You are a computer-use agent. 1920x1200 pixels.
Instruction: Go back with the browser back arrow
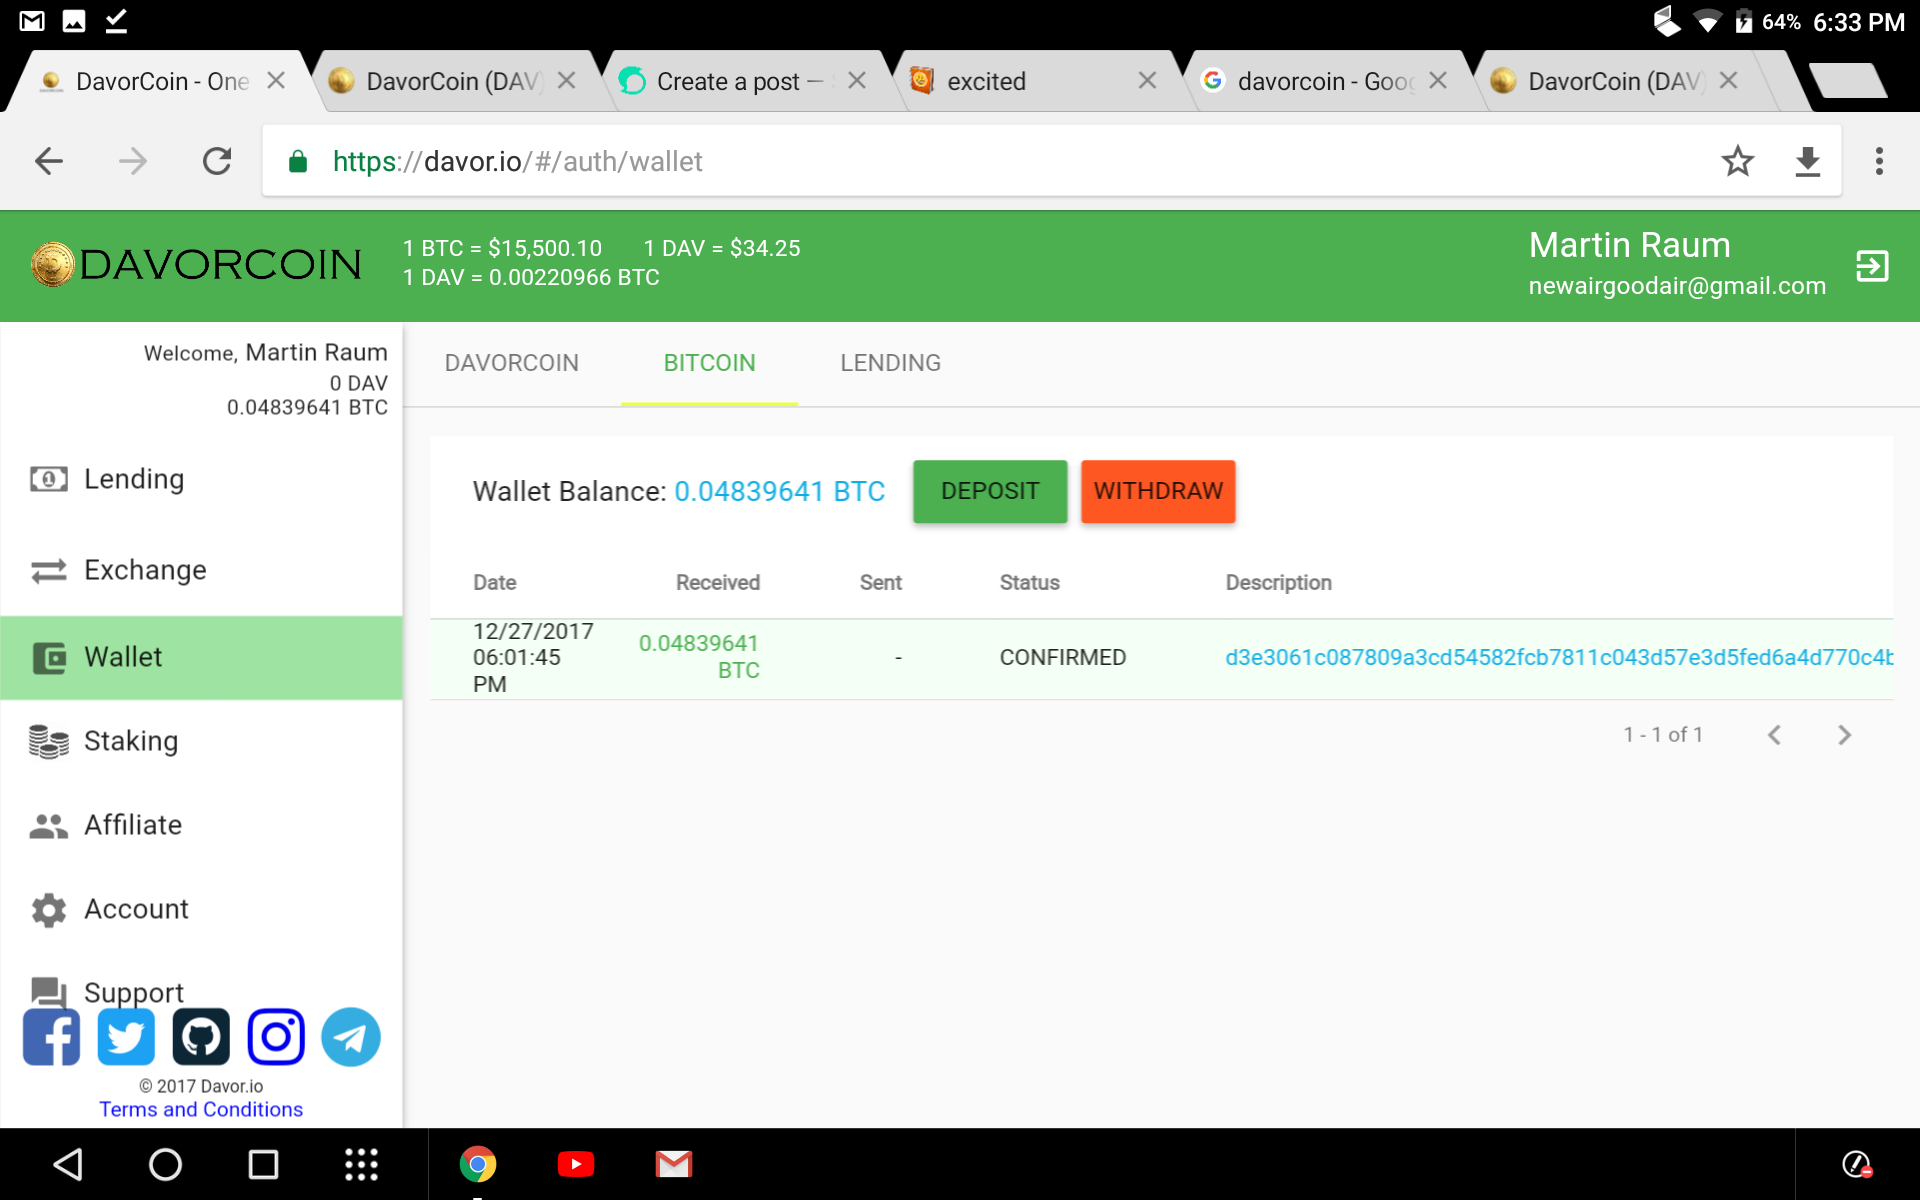49,161
